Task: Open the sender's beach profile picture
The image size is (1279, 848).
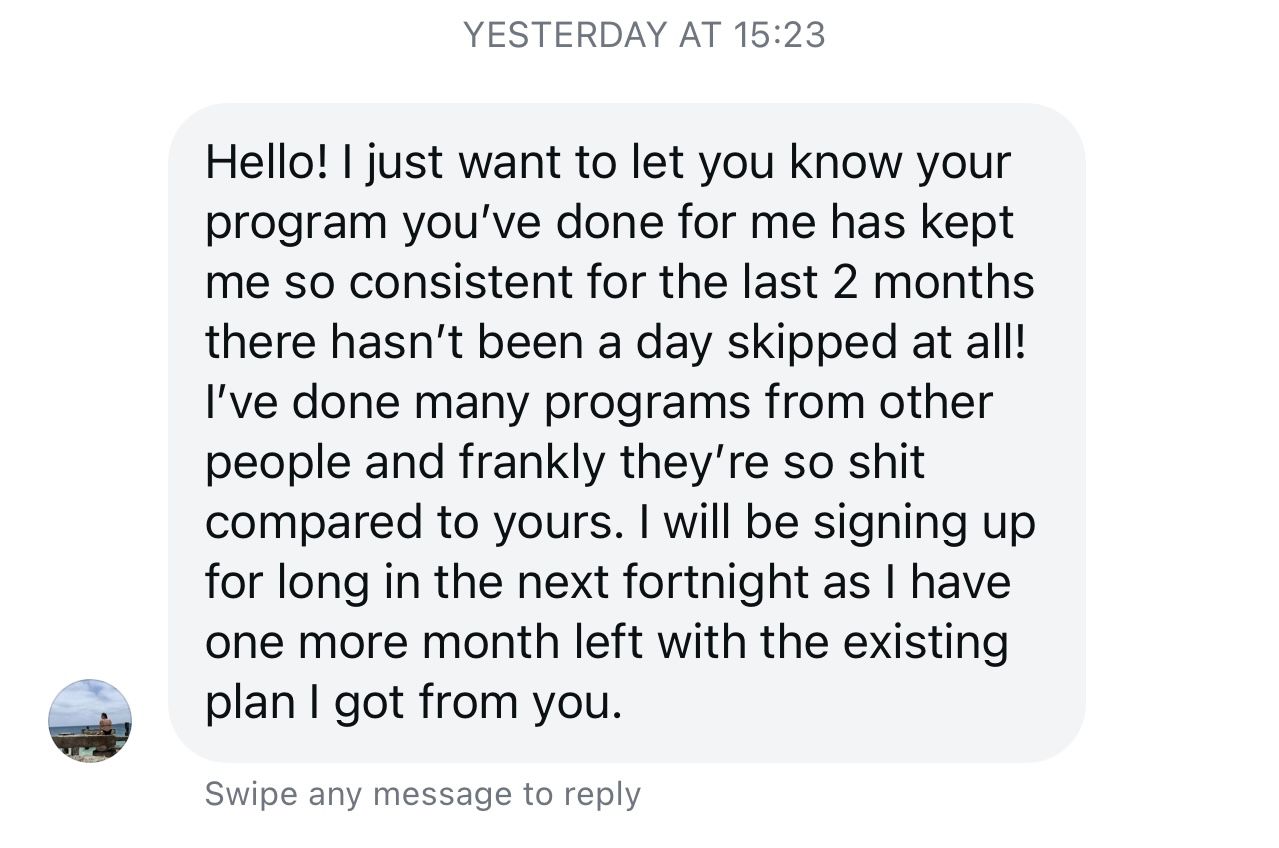Action: click(90, 721)
